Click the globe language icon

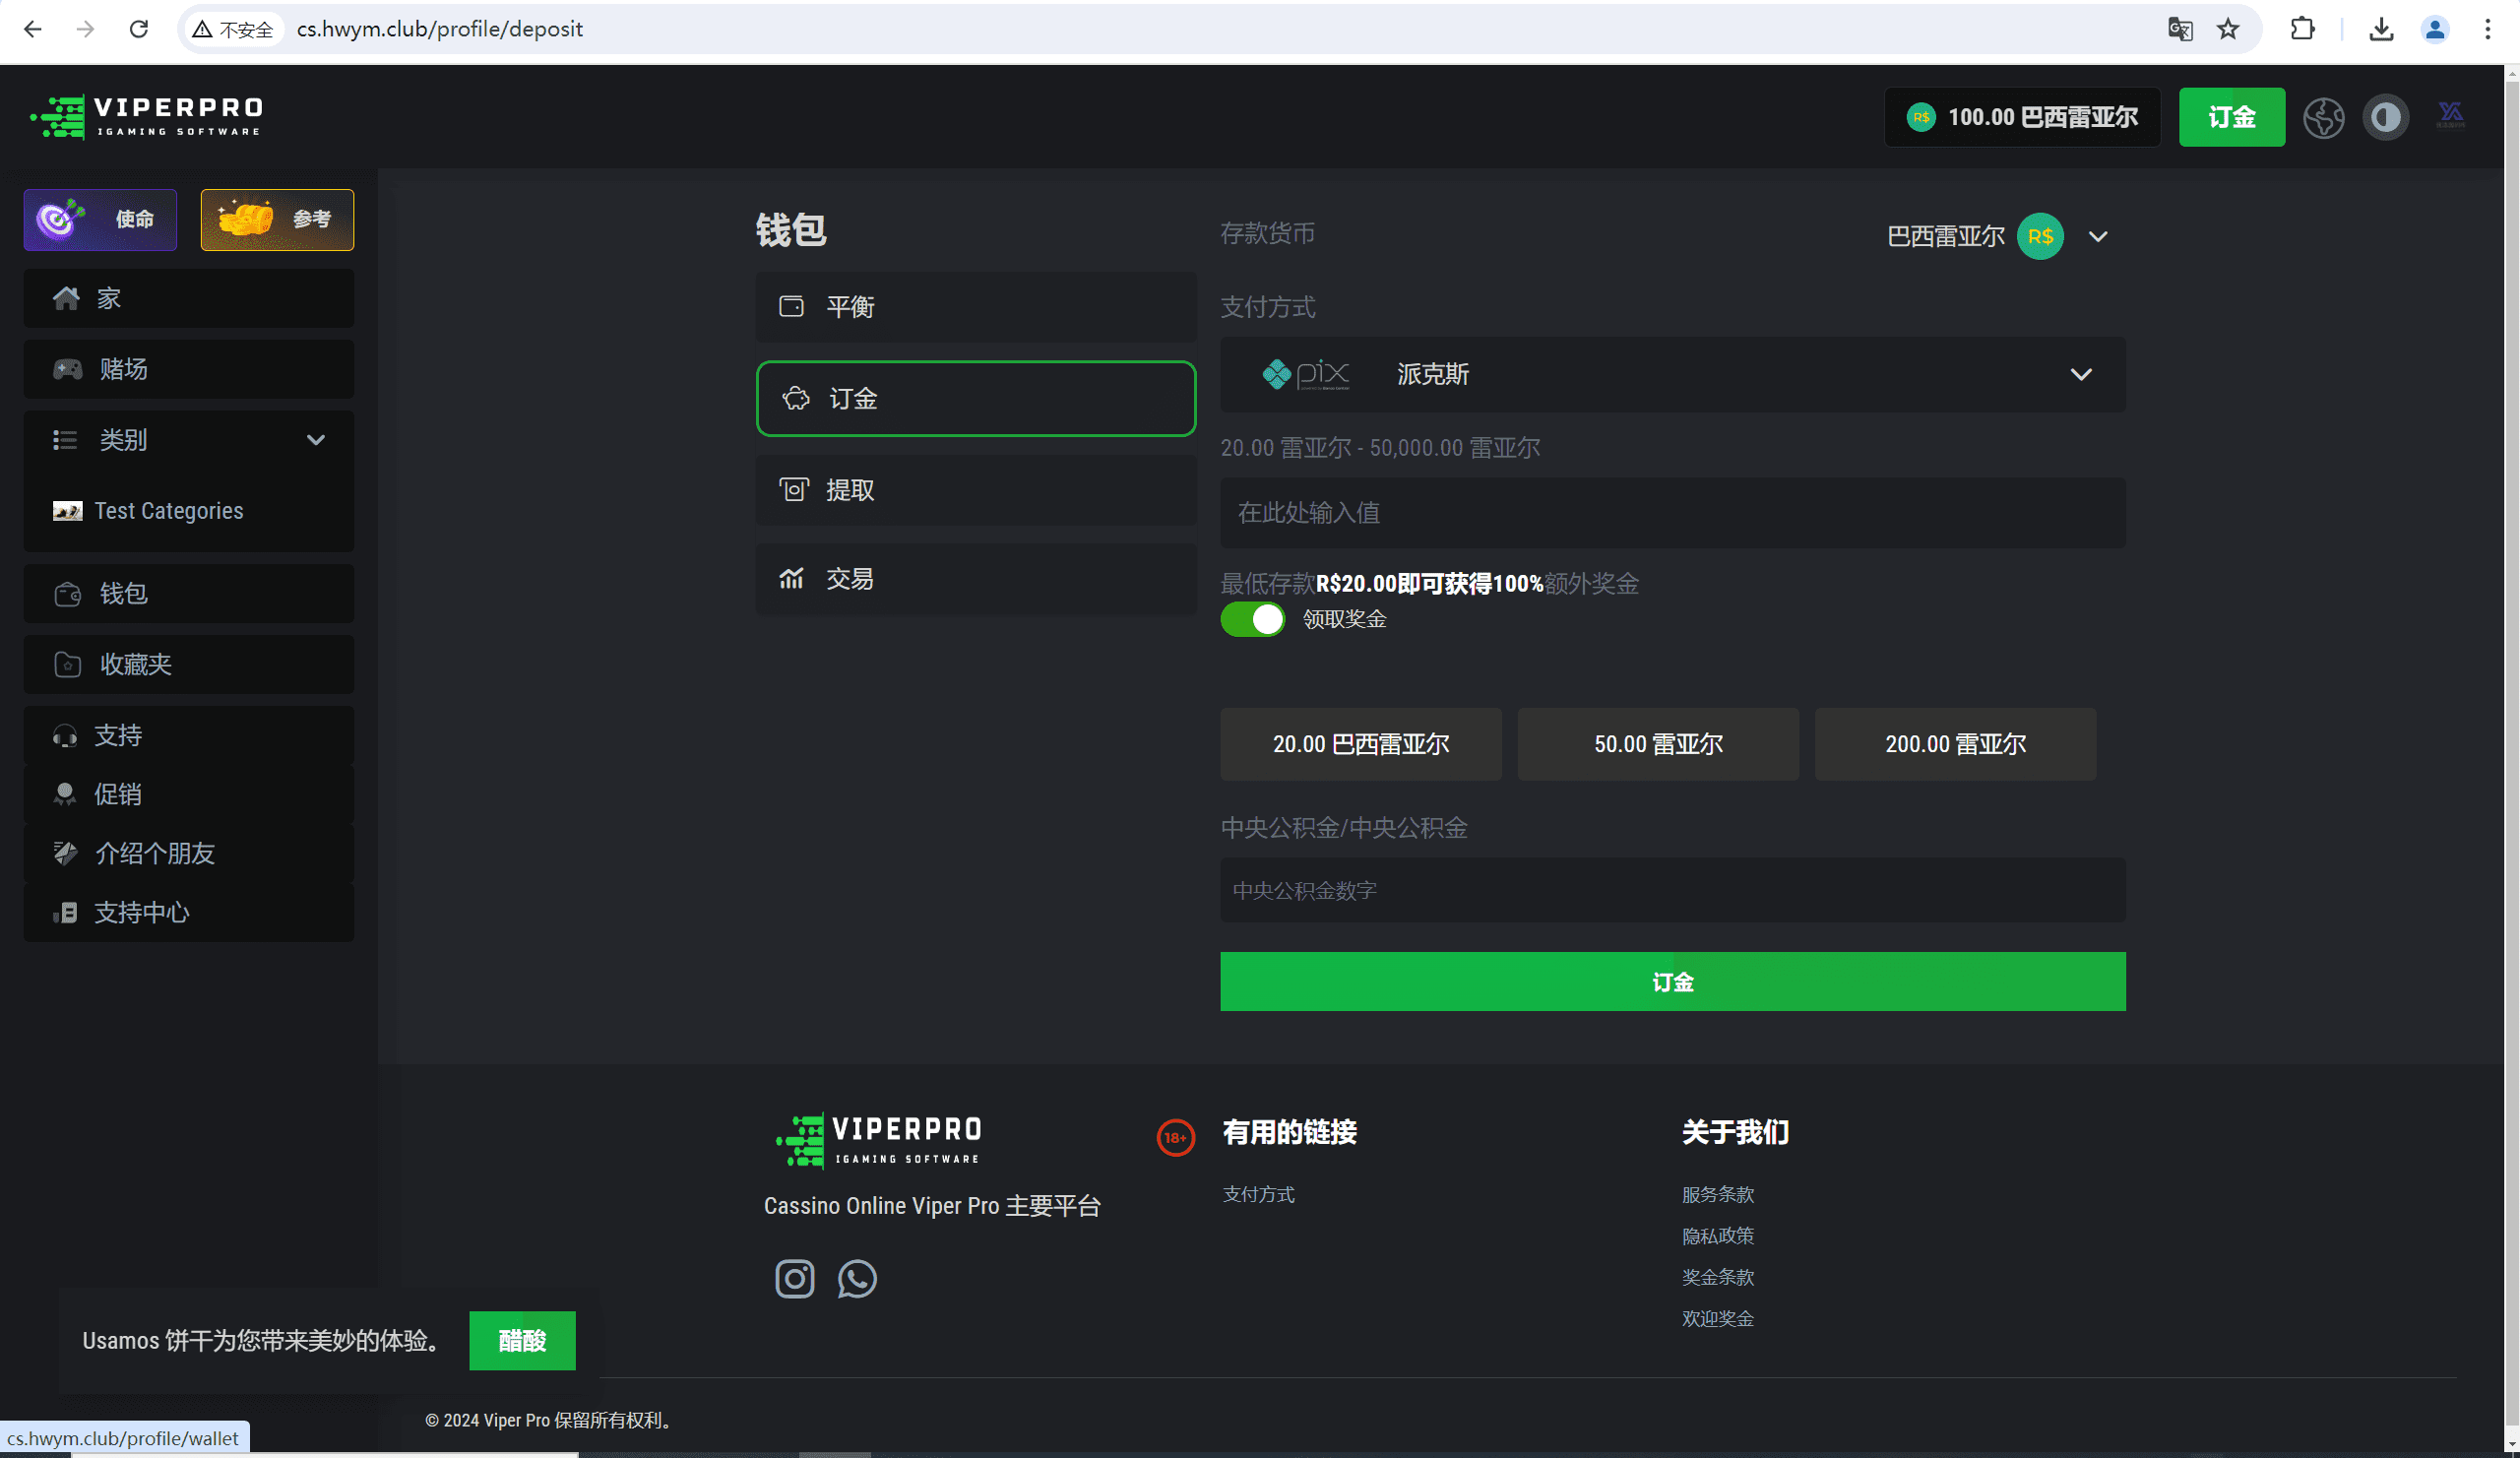point(2323,117)
